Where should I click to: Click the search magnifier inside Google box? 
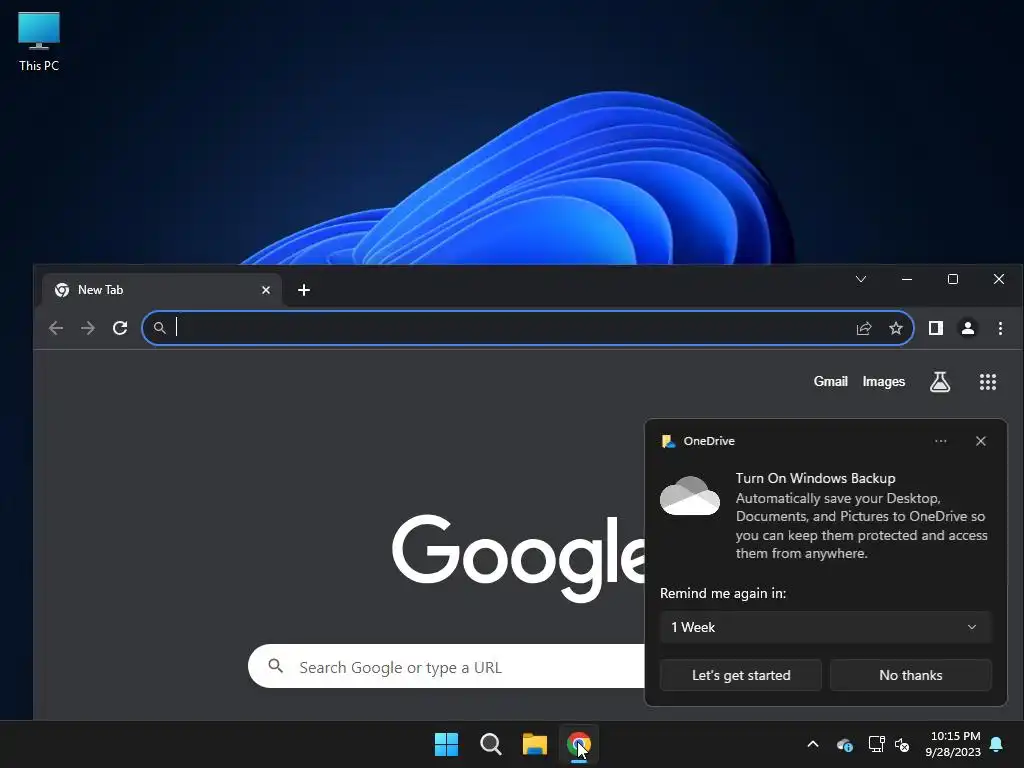point(276,666)
